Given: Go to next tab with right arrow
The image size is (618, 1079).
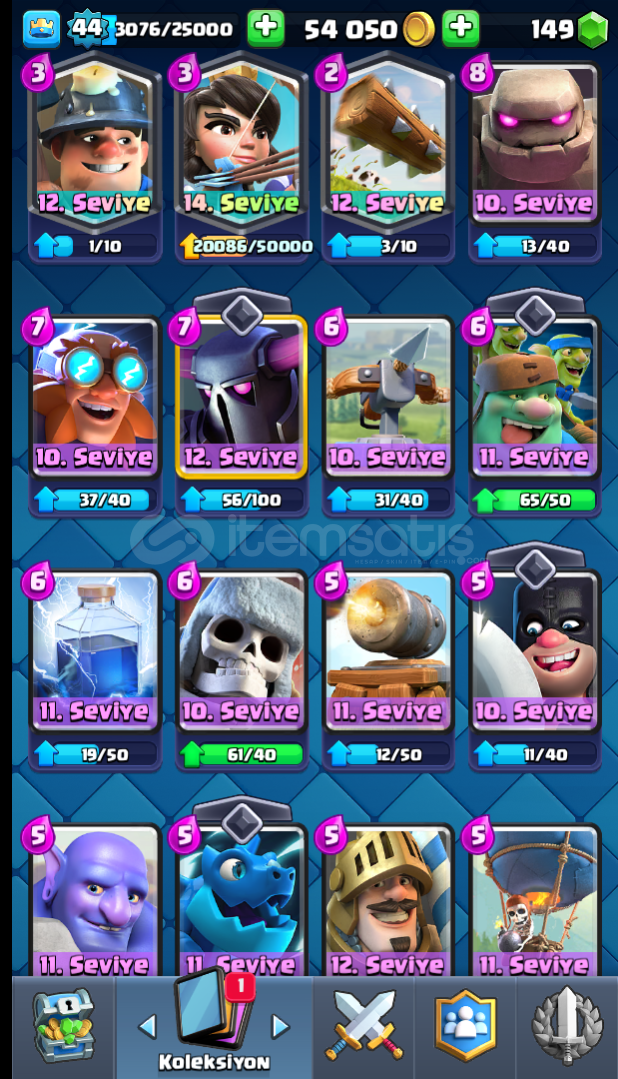Looking at the screenshot, I should click(279, 1027).
